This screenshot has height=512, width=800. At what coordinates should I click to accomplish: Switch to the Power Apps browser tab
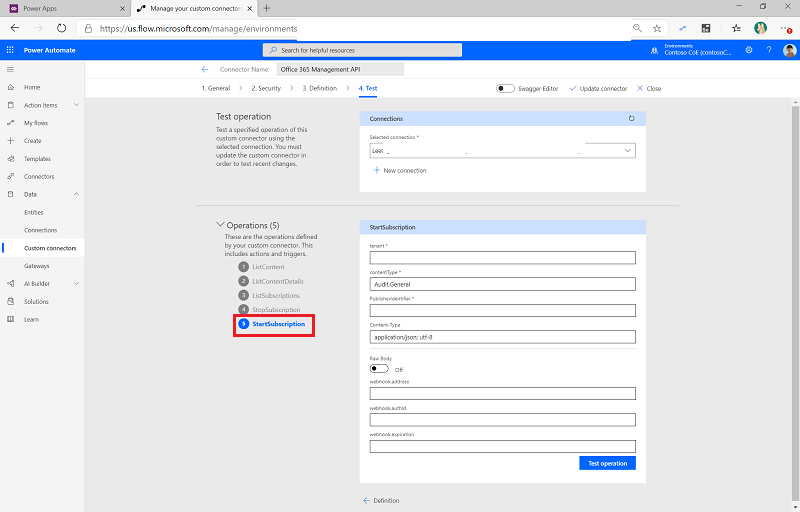tap(66, 8)
